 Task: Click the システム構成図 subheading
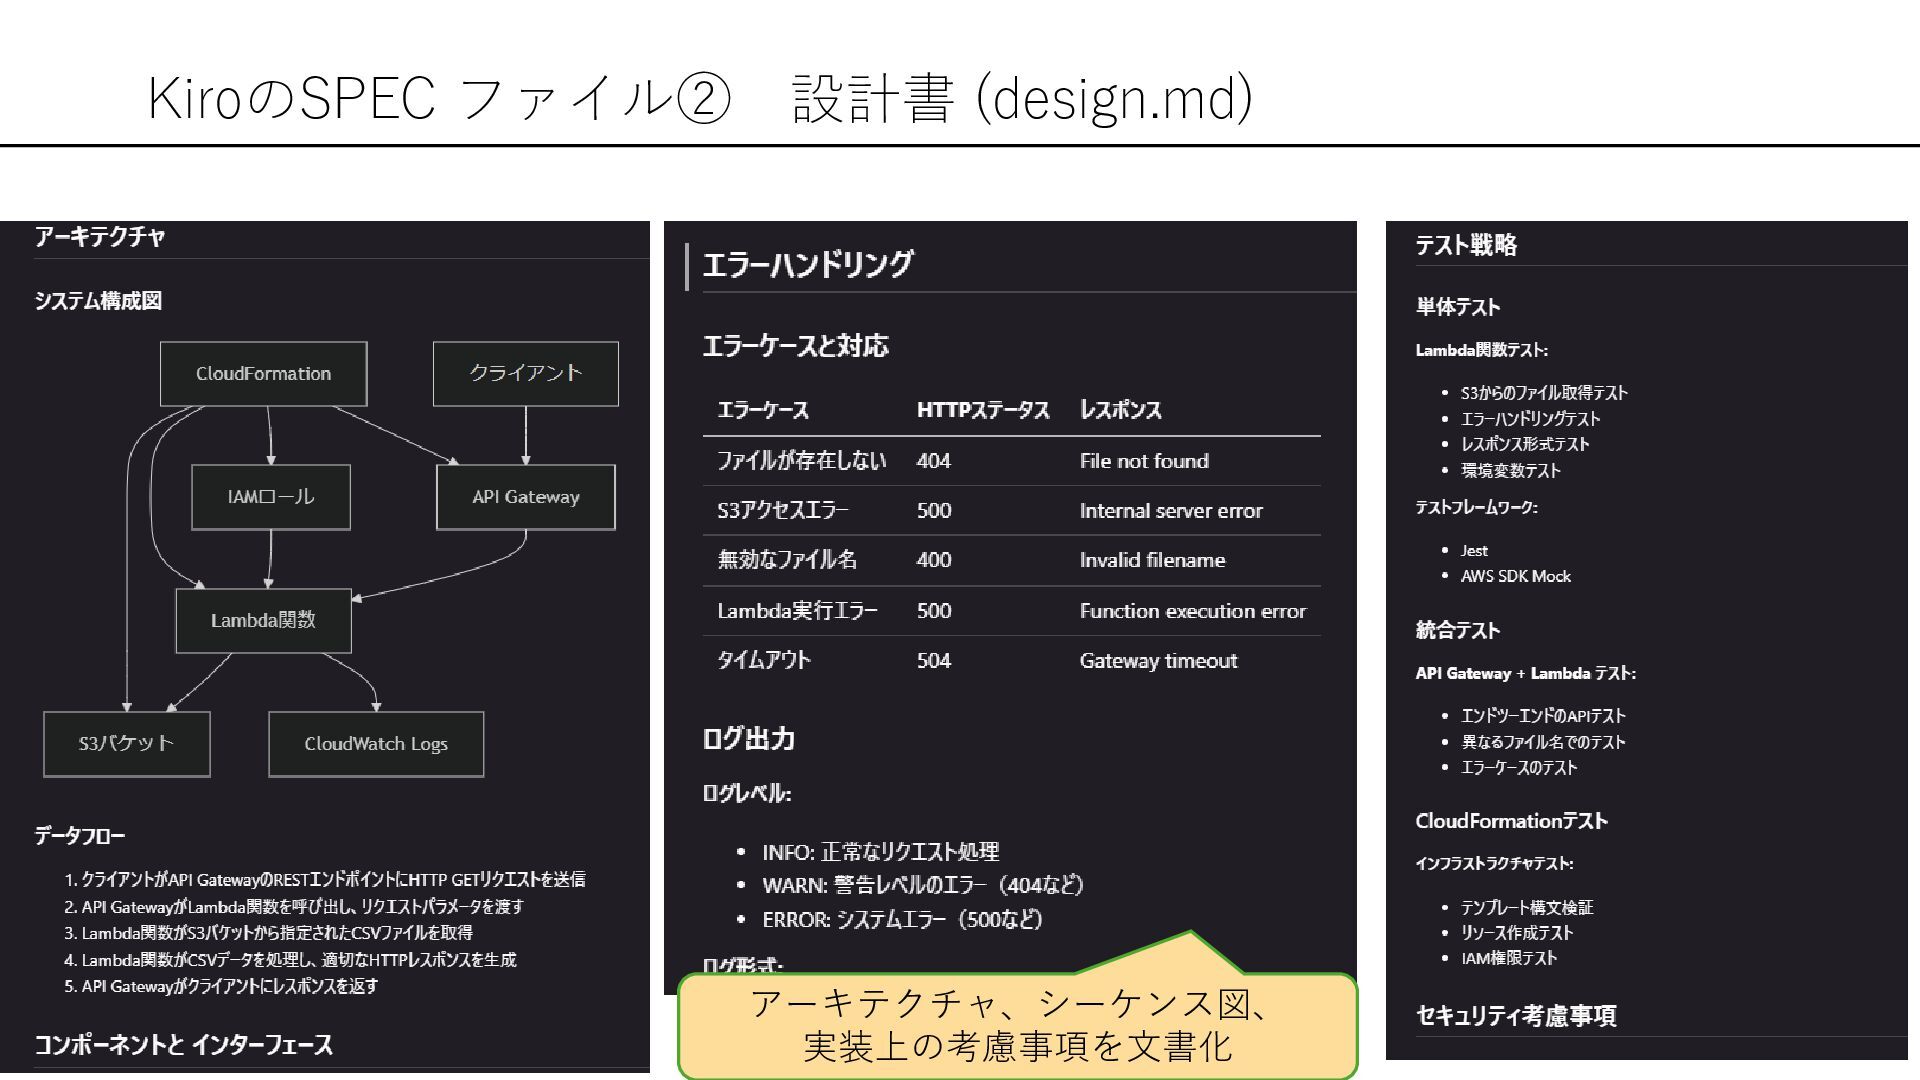point(98,301)
